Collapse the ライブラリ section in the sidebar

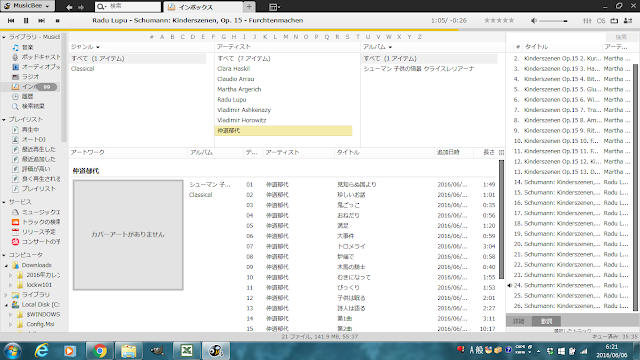(x=4, y=37)
